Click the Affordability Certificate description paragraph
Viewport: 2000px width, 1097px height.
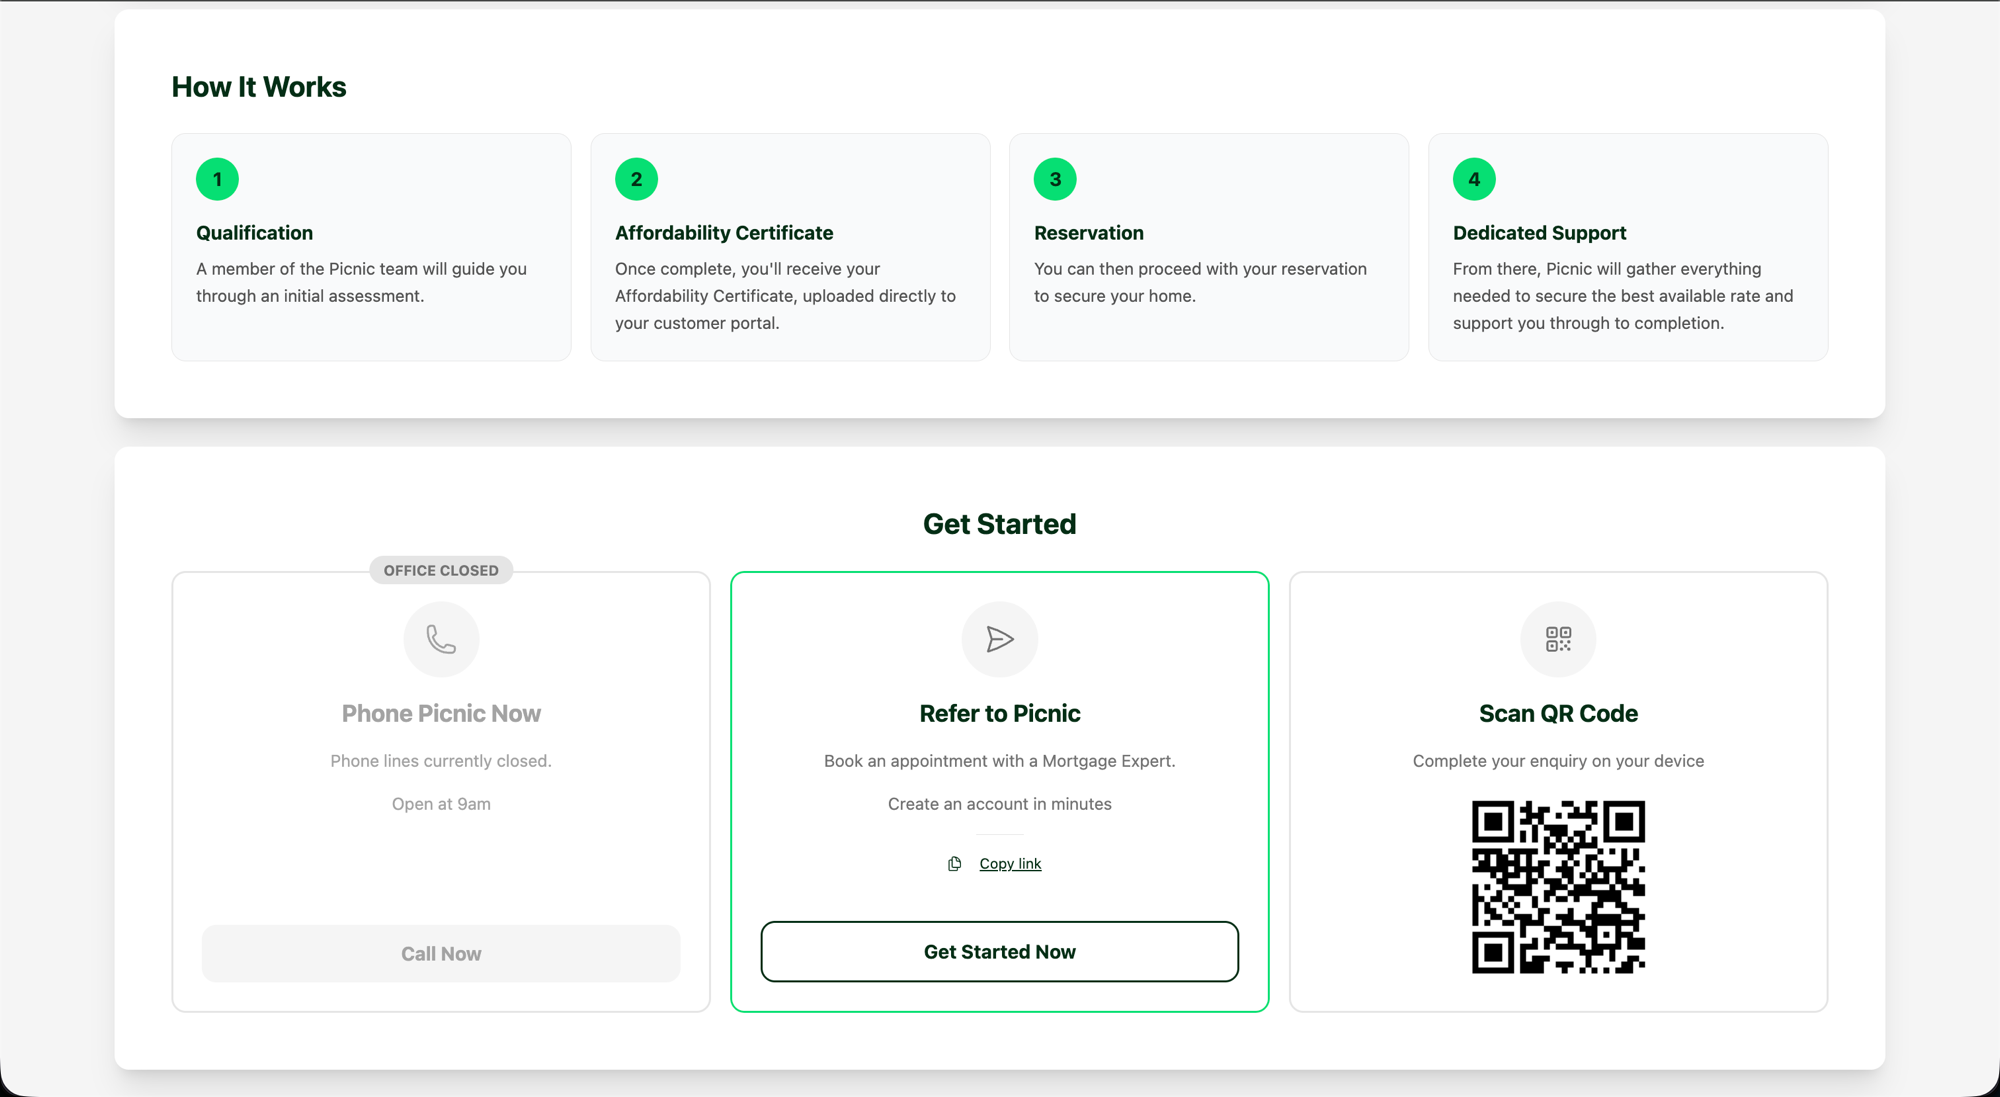coord(786,296)
